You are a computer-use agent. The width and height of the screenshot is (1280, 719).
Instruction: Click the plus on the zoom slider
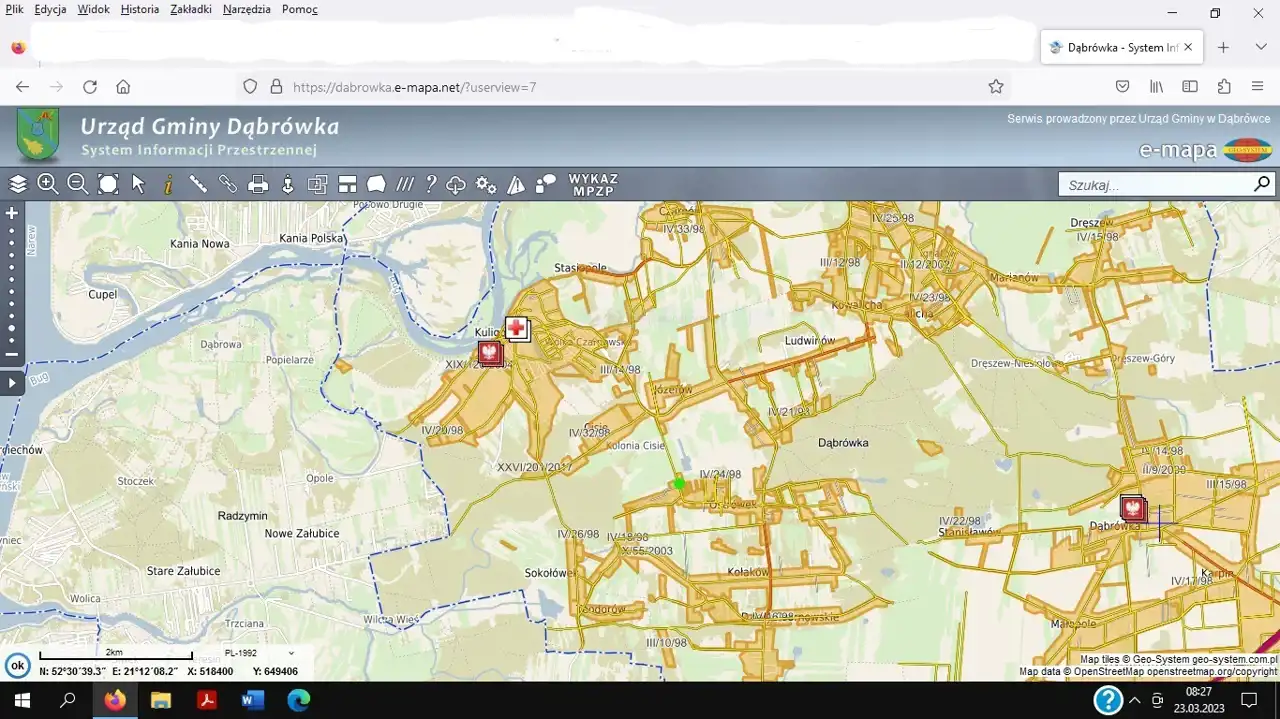[x=12, y=213]
